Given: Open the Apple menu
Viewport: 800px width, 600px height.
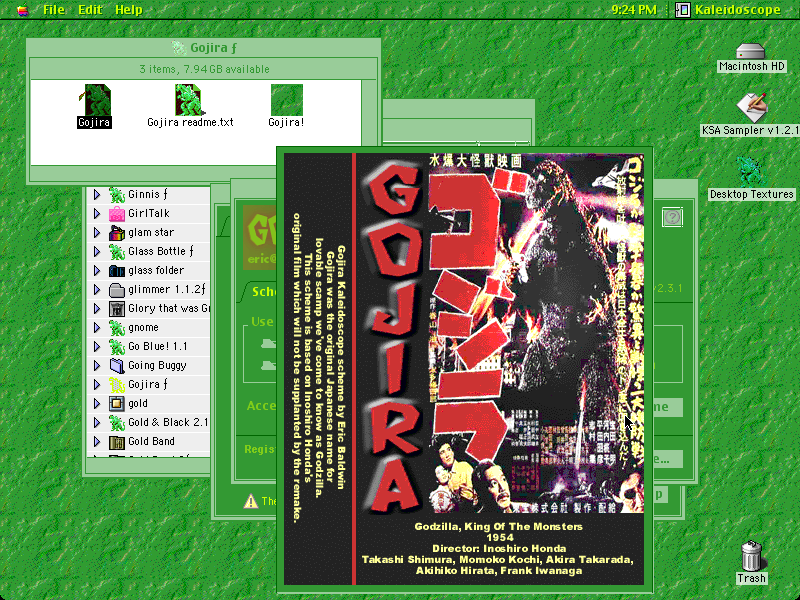Looking at the screenshot, I should (22, 10).
